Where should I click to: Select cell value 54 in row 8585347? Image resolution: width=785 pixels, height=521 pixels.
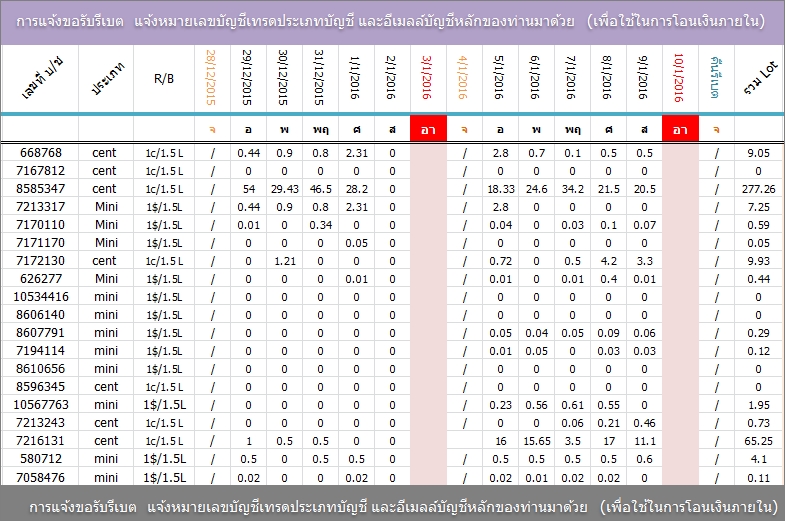(x=248, y=189)
